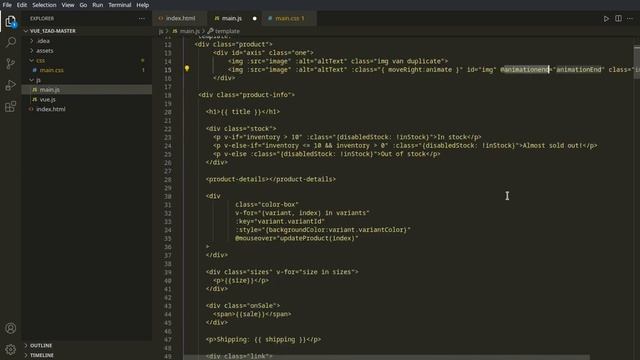Open Explorer Views and More Actions ellipsis

141,18
